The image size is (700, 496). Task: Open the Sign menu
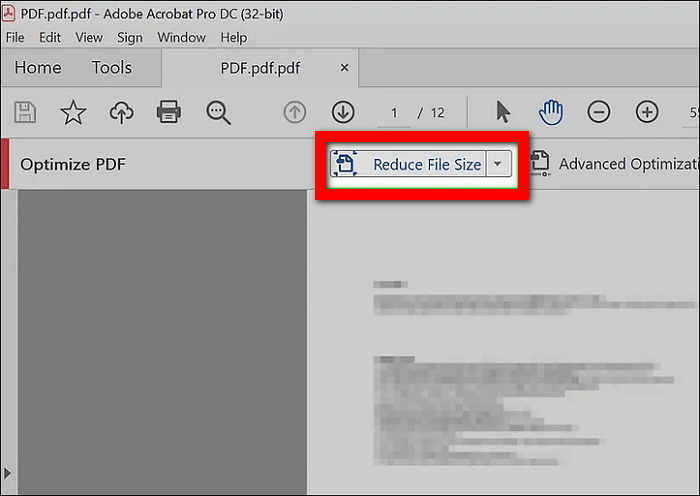(x=130, y=38)
